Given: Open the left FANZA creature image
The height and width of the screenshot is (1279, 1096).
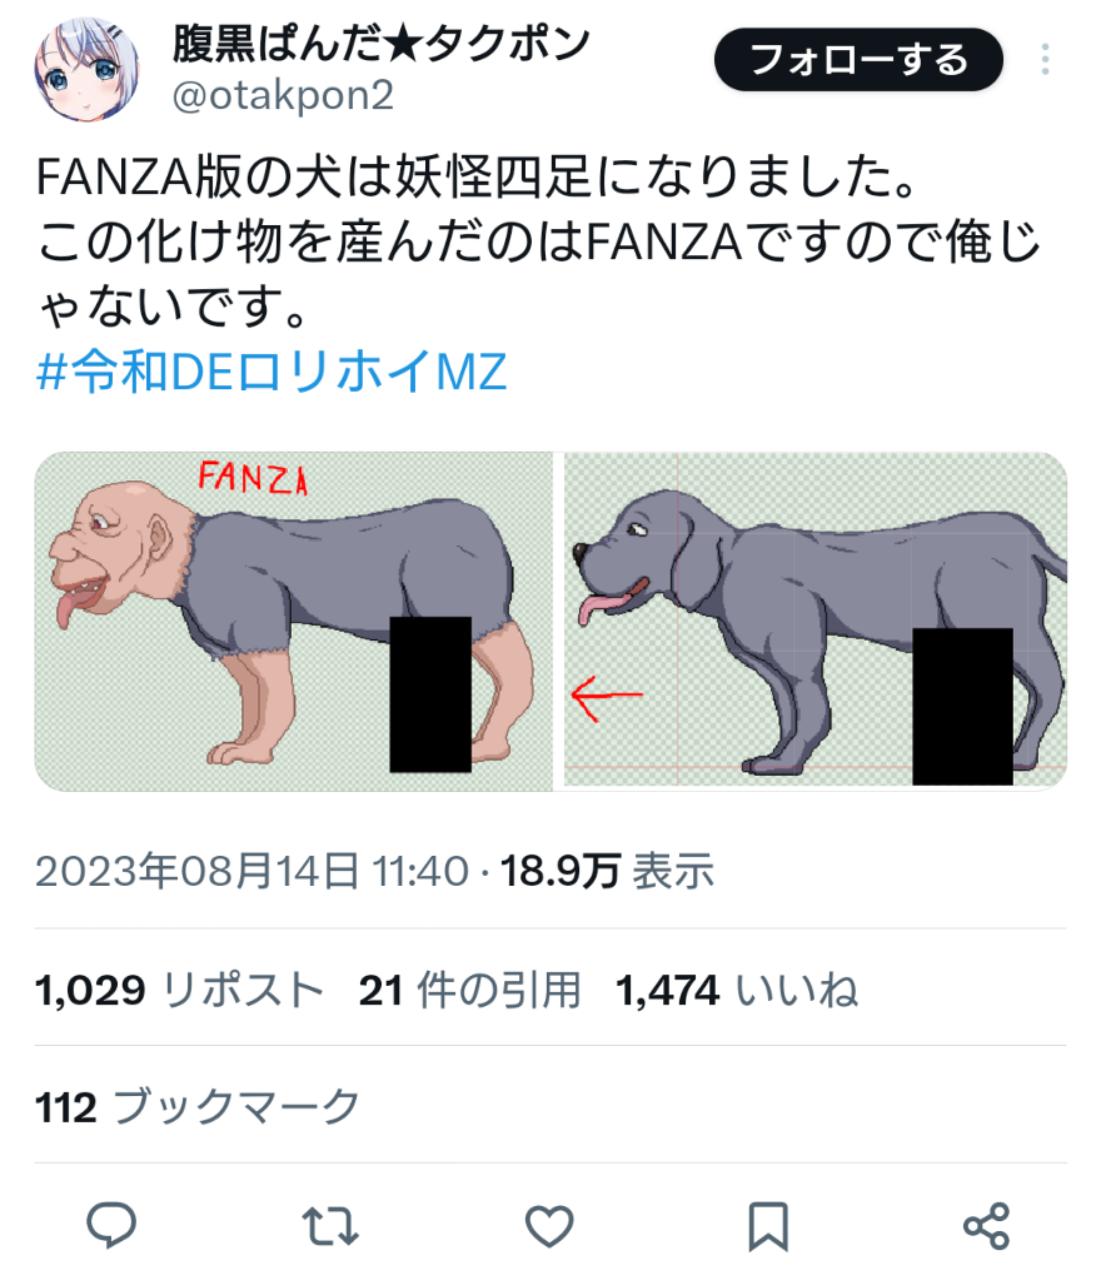Looking at the screenshot, I should coord(294,621).
